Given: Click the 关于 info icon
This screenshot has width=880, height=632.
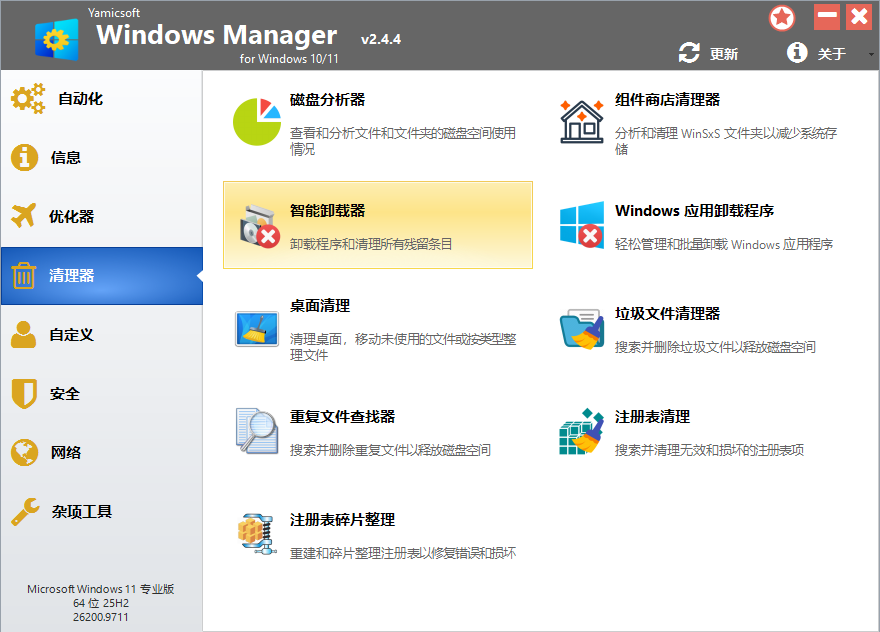Looking at the screenshot, I should coord(797,53).
